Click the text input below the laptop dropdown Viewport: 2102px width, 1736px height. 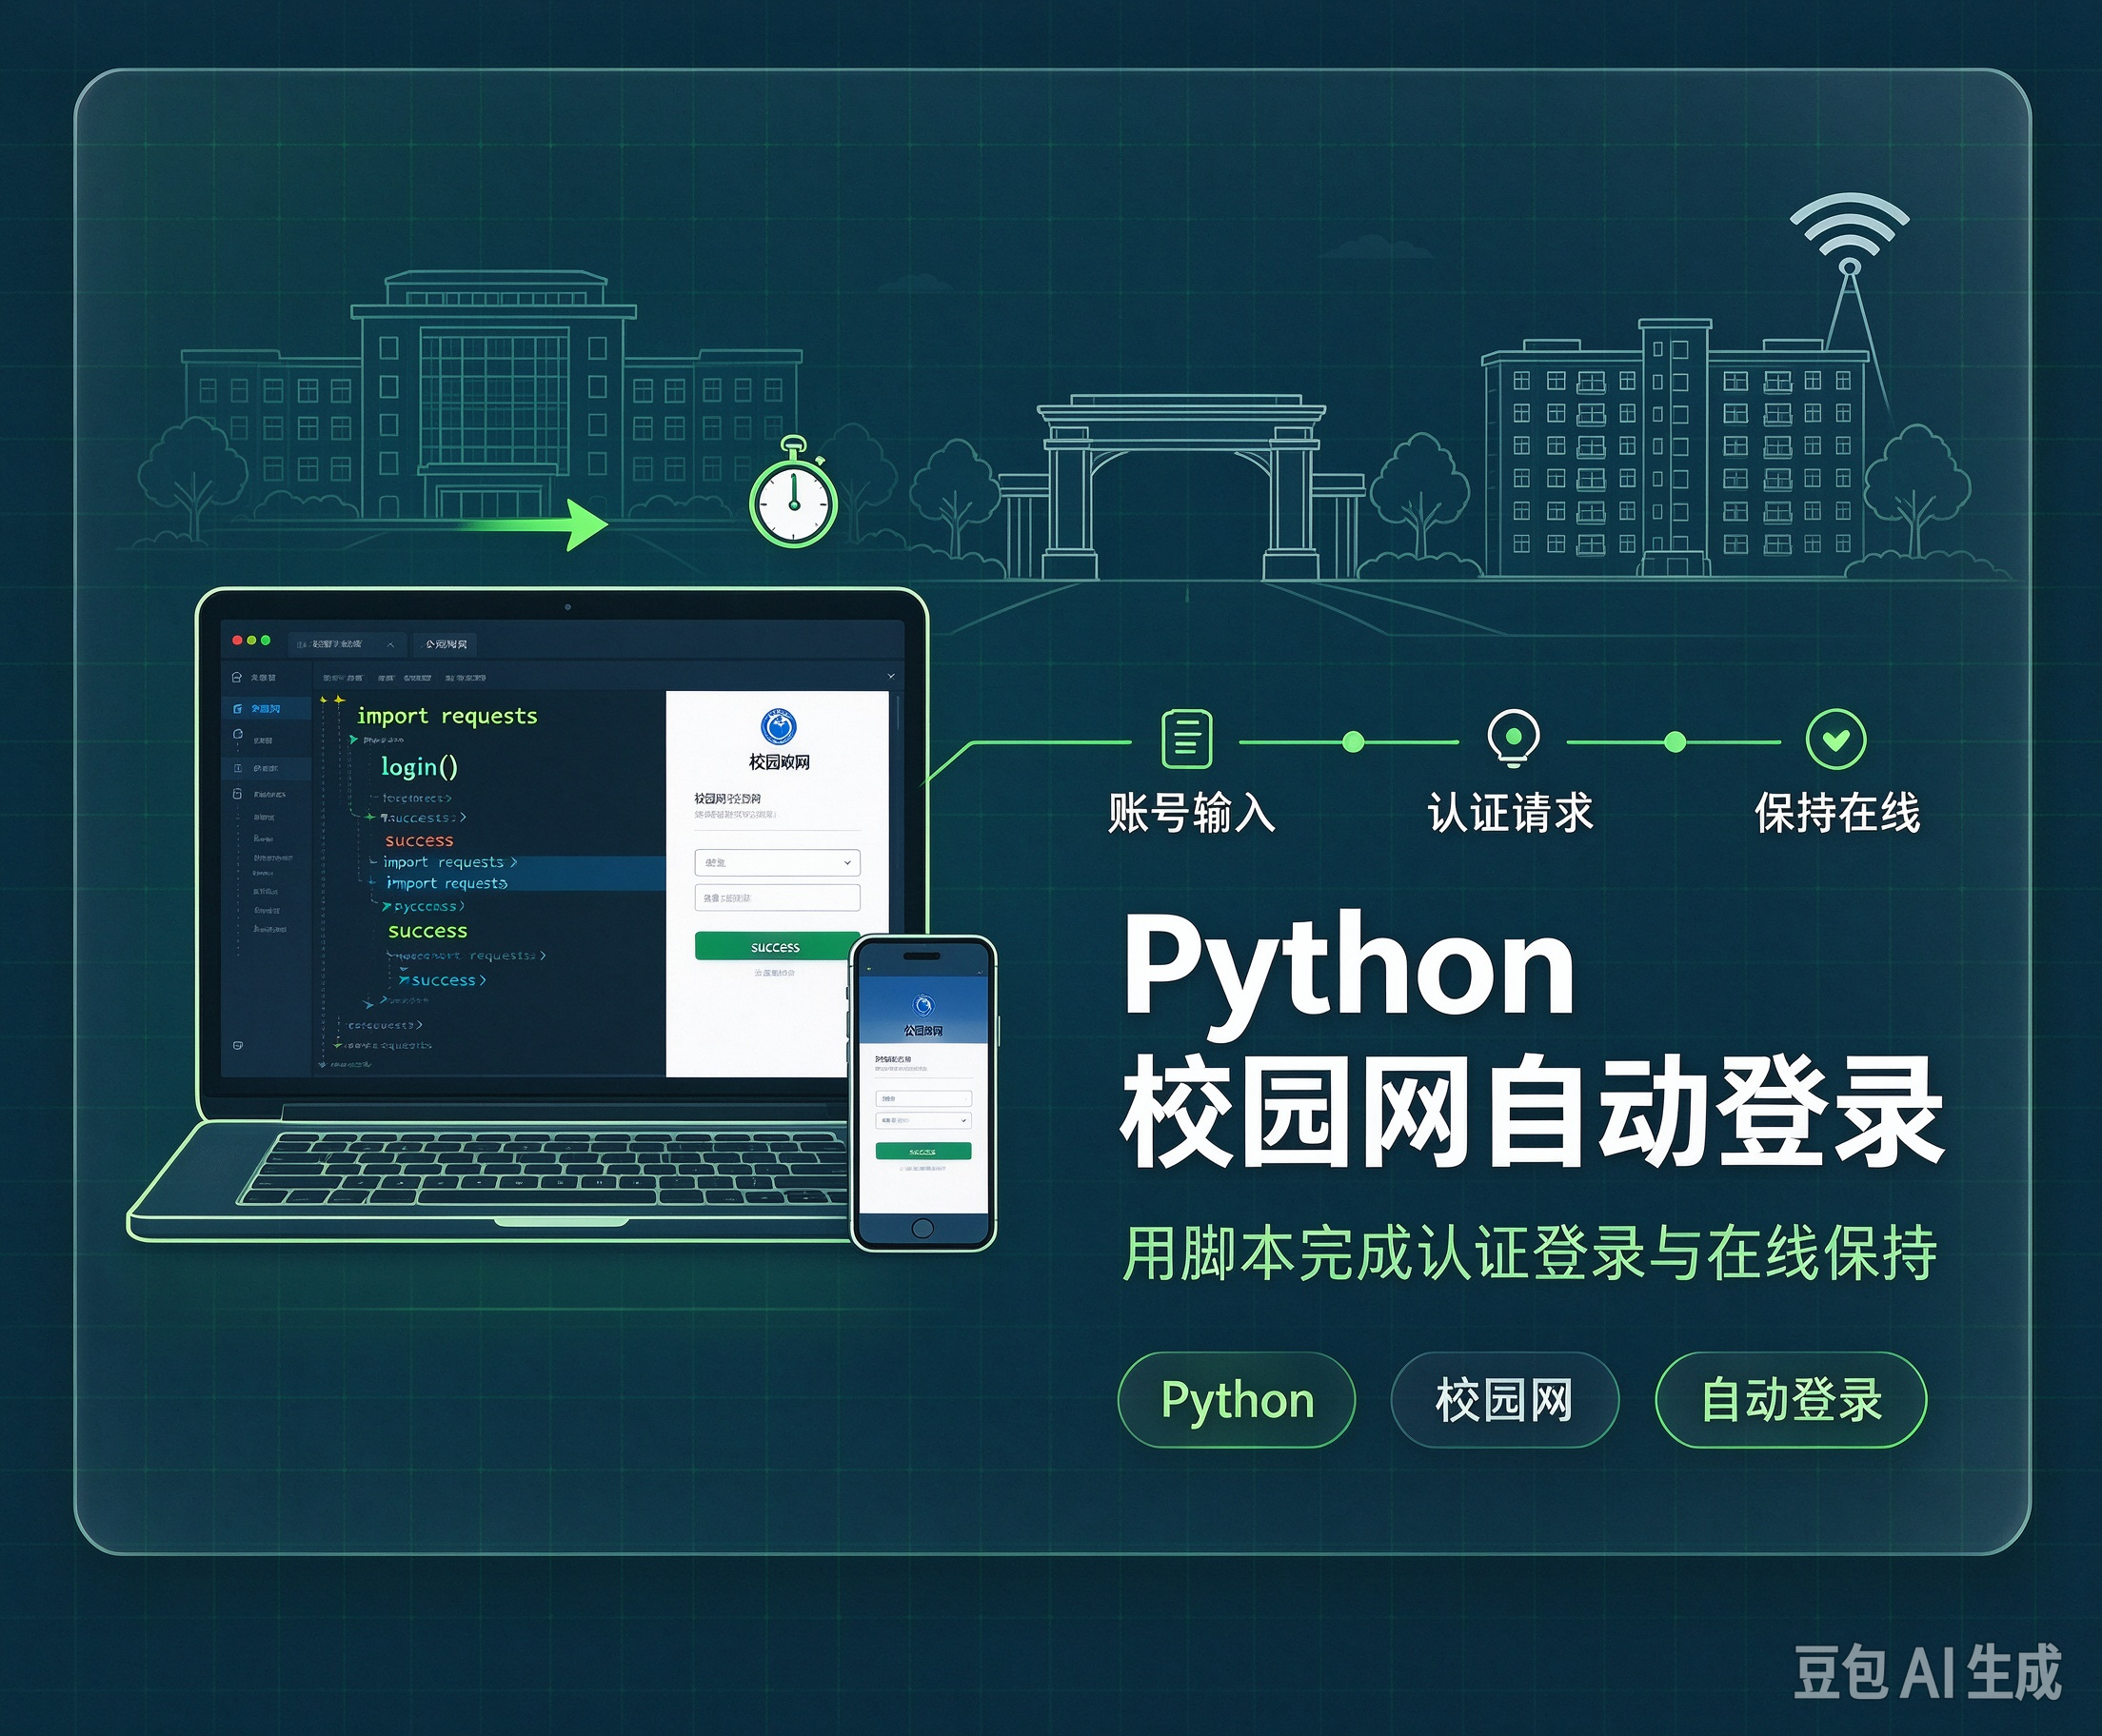pyautogui.click(x=777, y=898)
